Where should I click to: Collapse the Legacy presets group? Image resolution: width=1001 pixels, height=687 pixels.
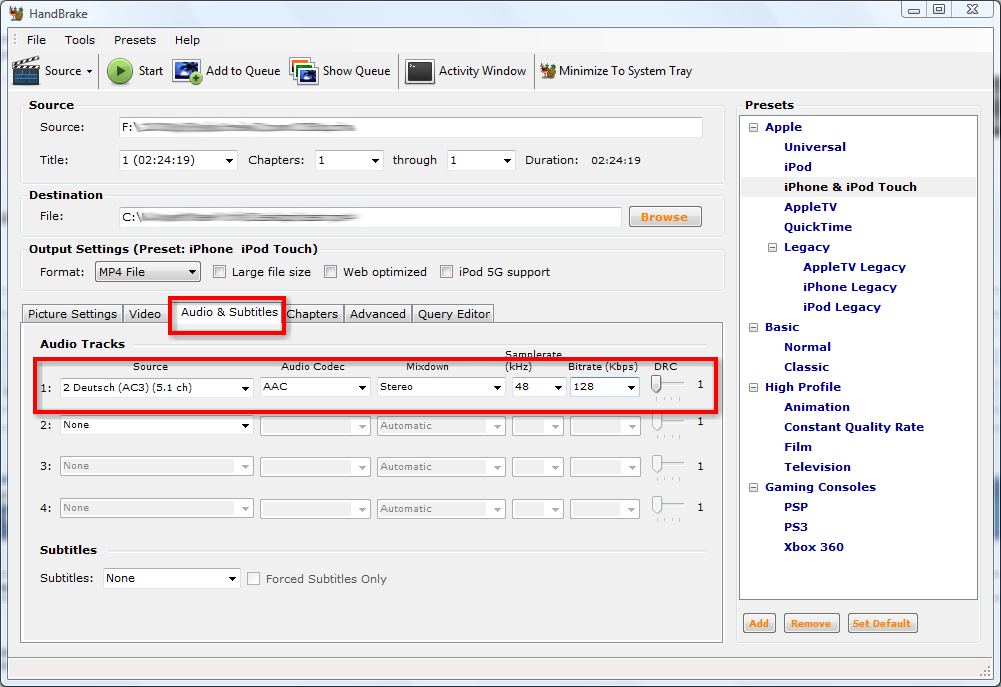click(772, 247)
